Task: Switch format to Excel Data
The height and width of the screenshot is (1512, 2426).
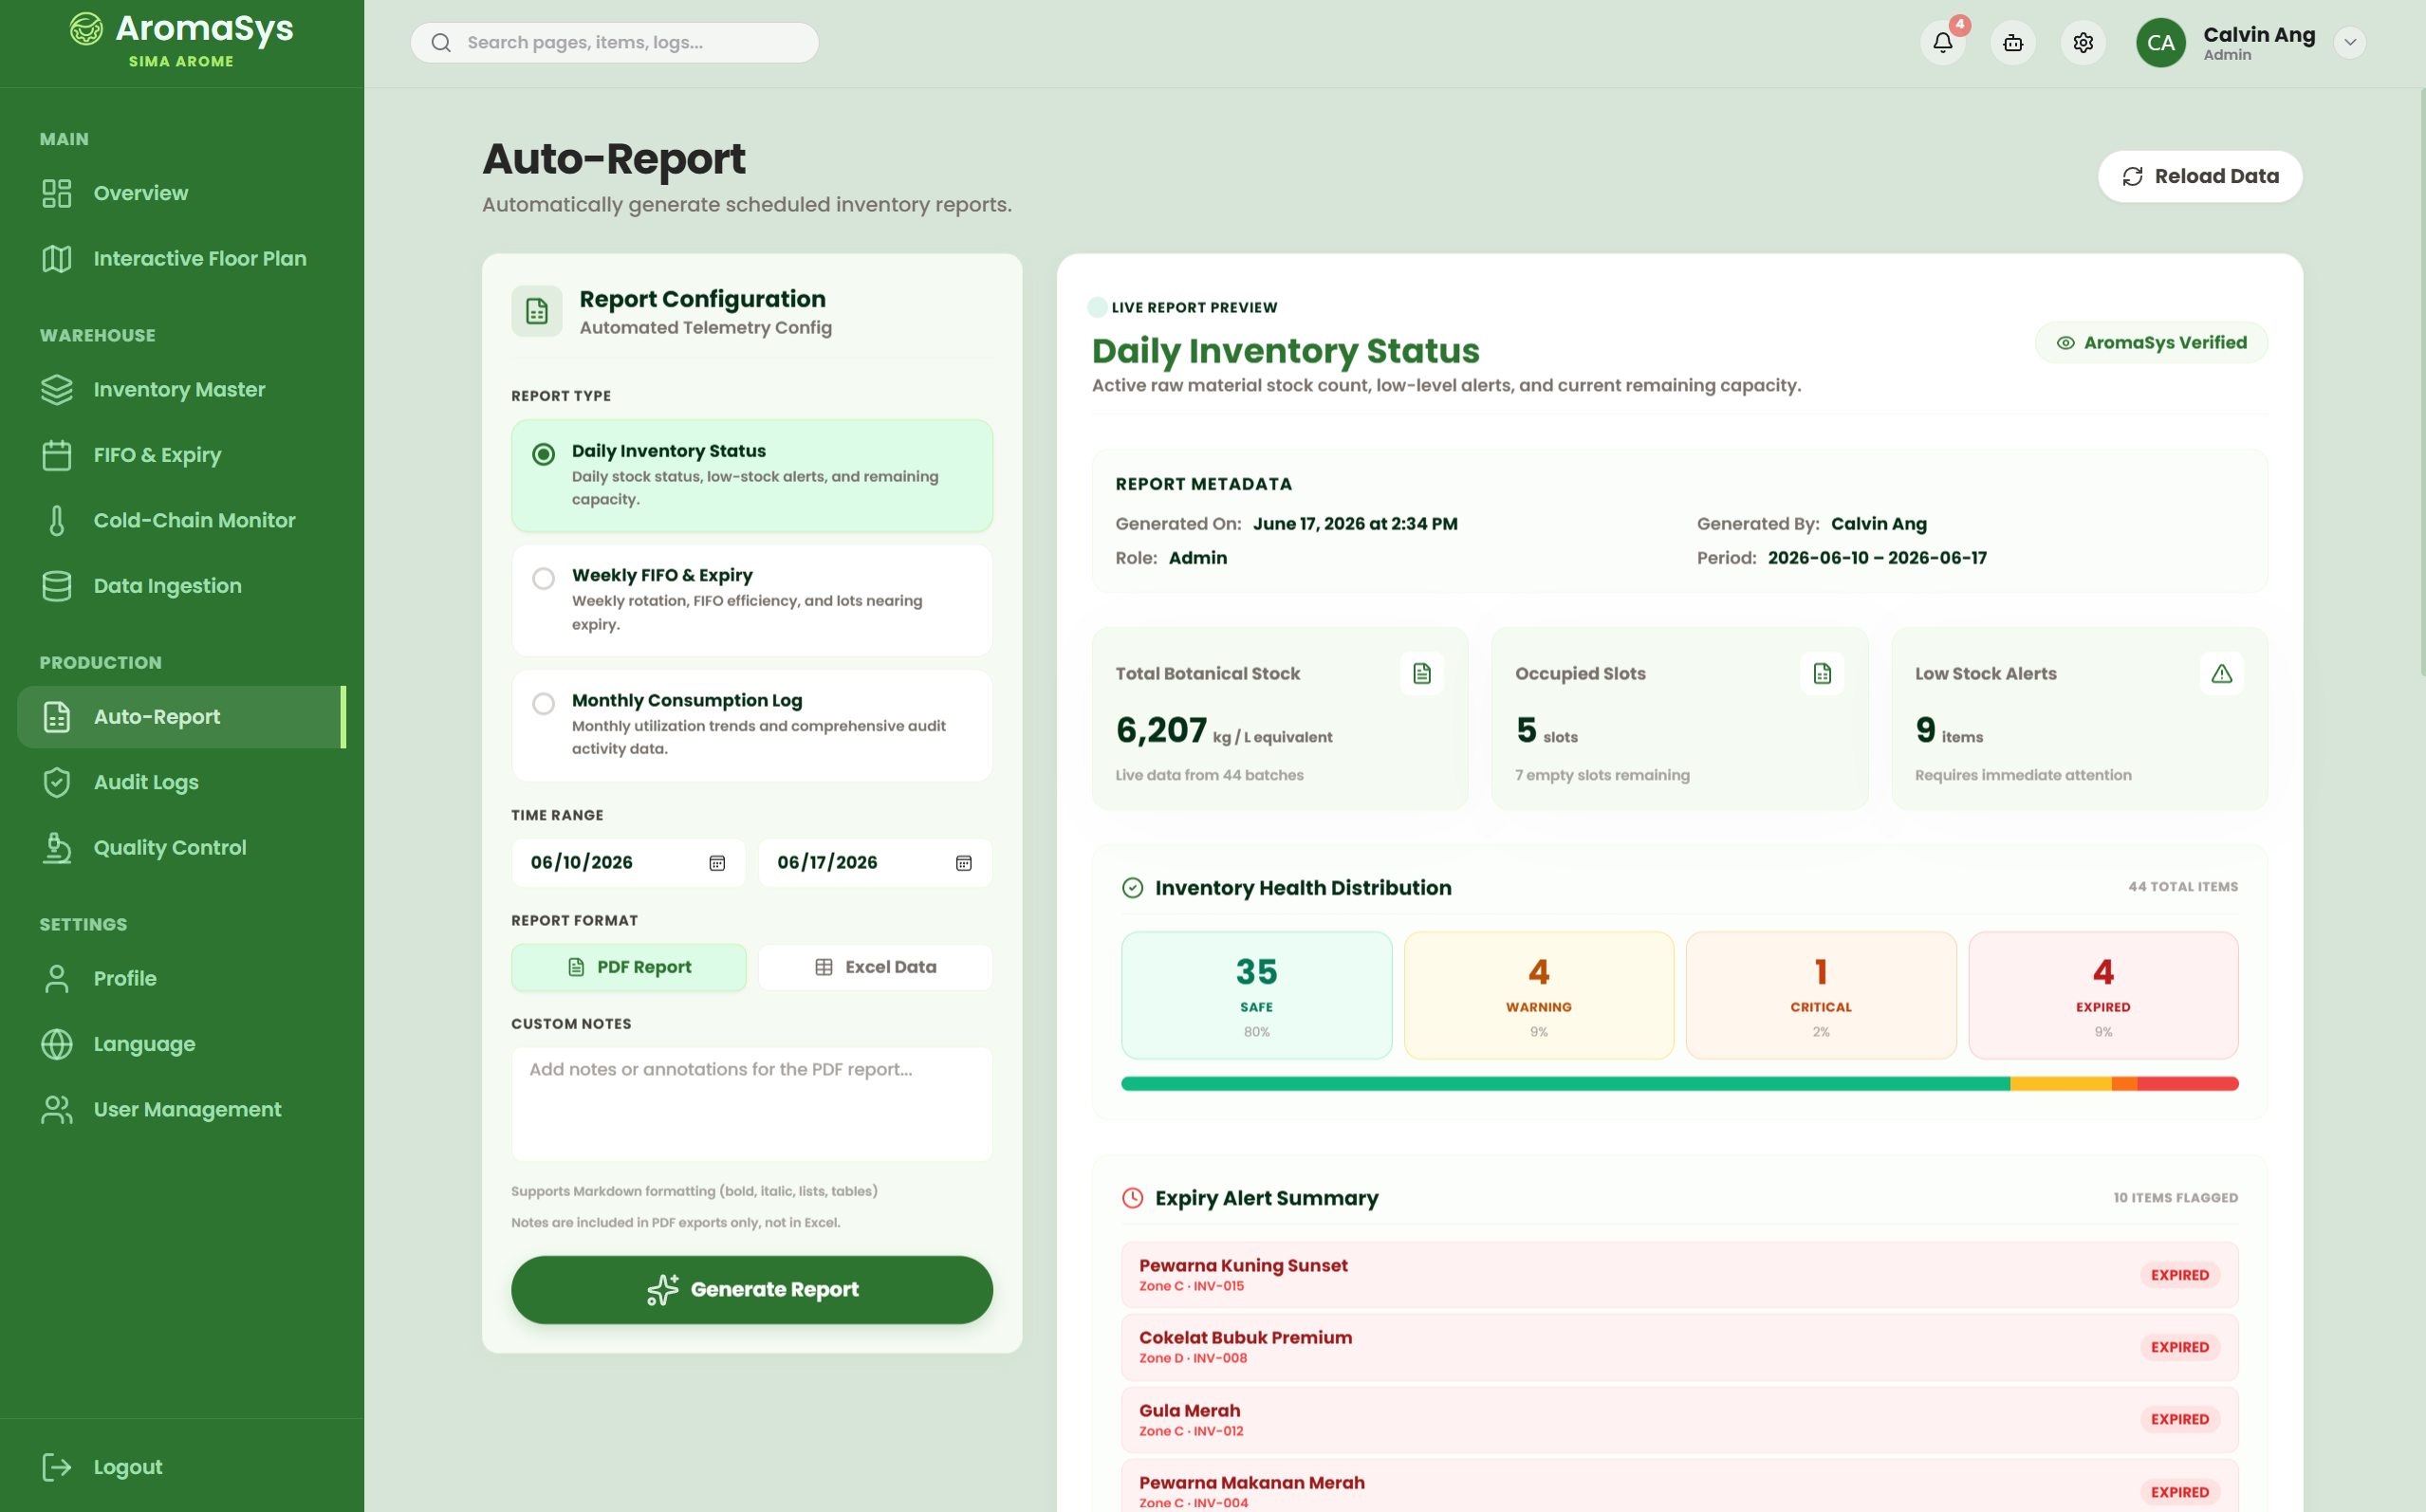Action: point(875,967)
